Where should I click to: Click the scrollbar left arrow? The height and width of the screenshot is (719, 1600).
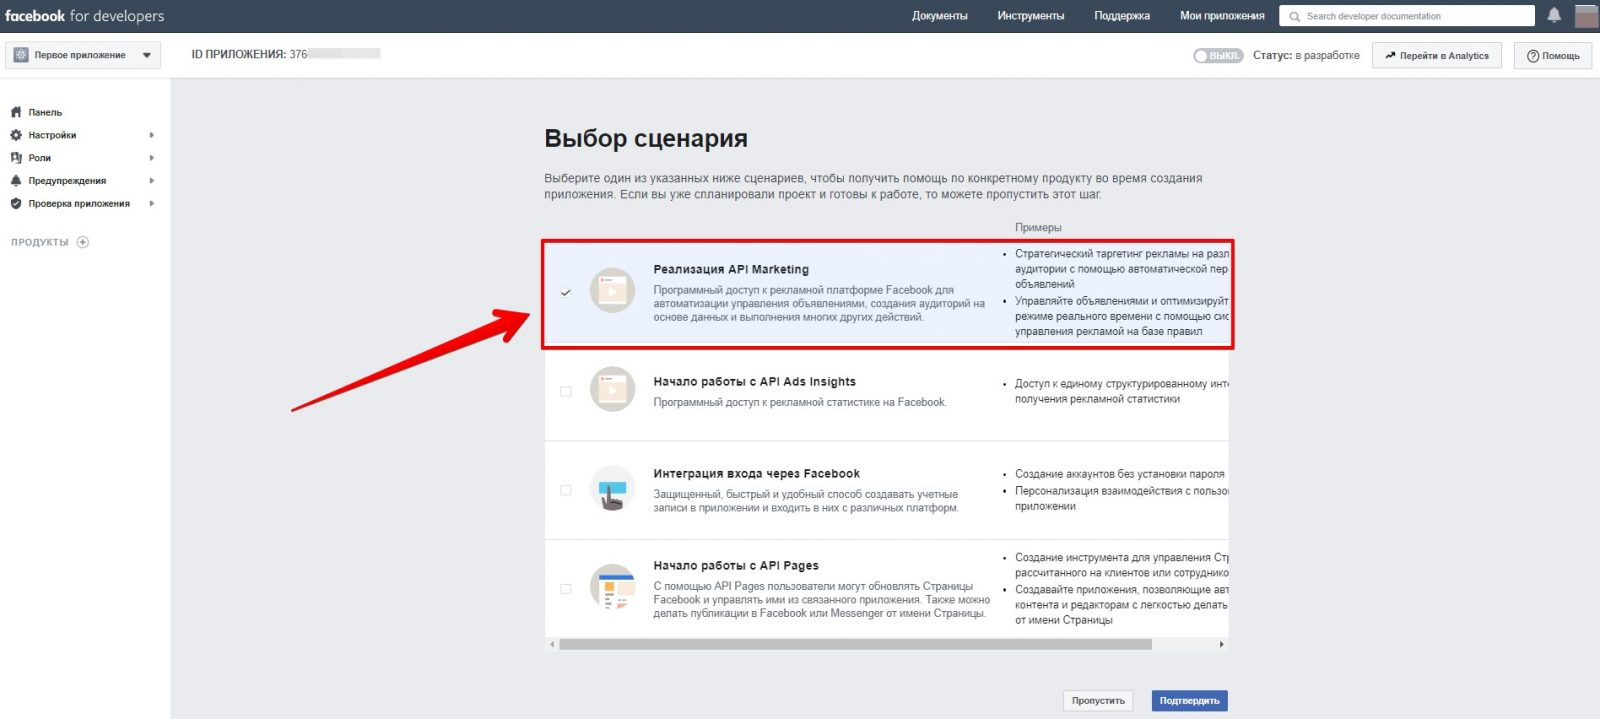[x=552, y=645]
